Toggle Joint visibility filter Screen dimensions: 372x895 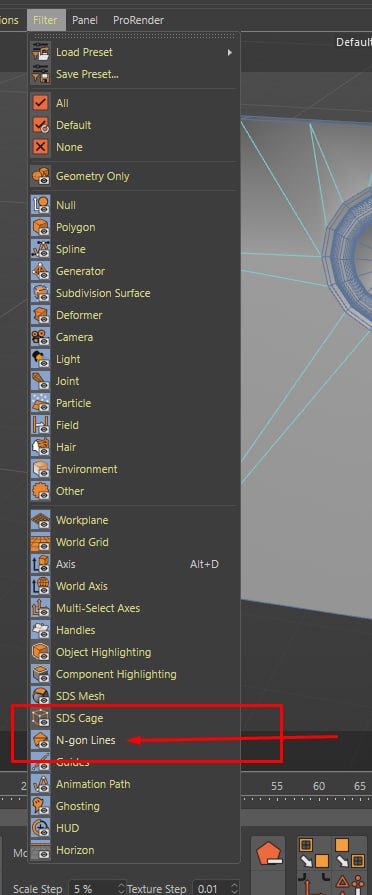(134, 381)
